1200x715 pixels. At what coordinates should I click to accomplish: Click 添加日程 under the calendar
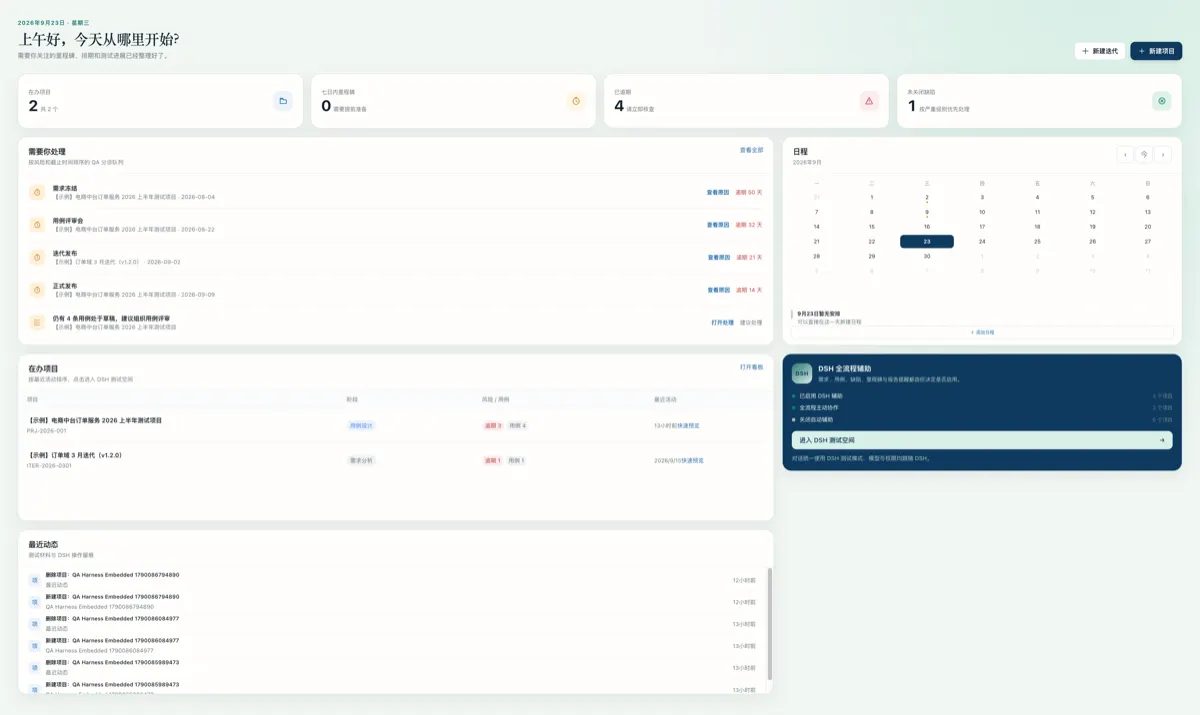tap(982, 332)
